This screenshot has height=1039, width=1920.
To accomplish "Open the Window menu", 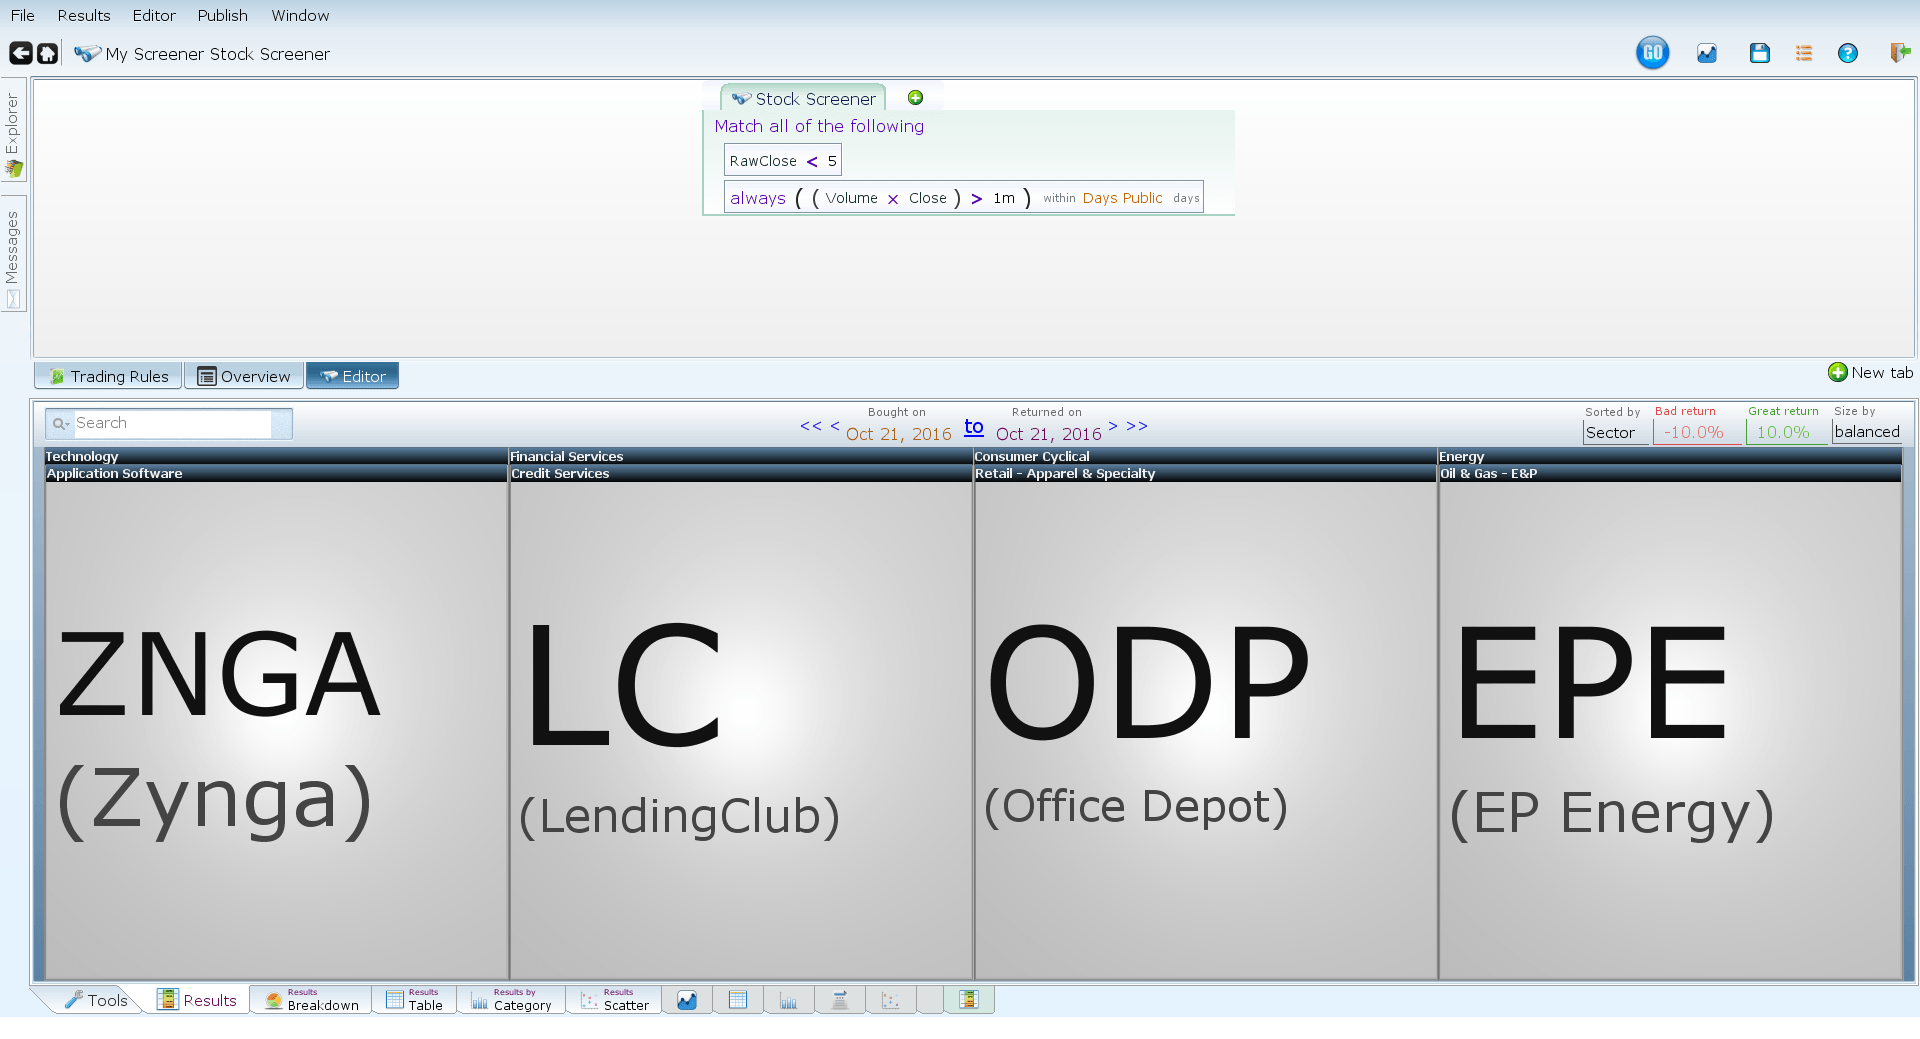I will (x=300, y=15).
